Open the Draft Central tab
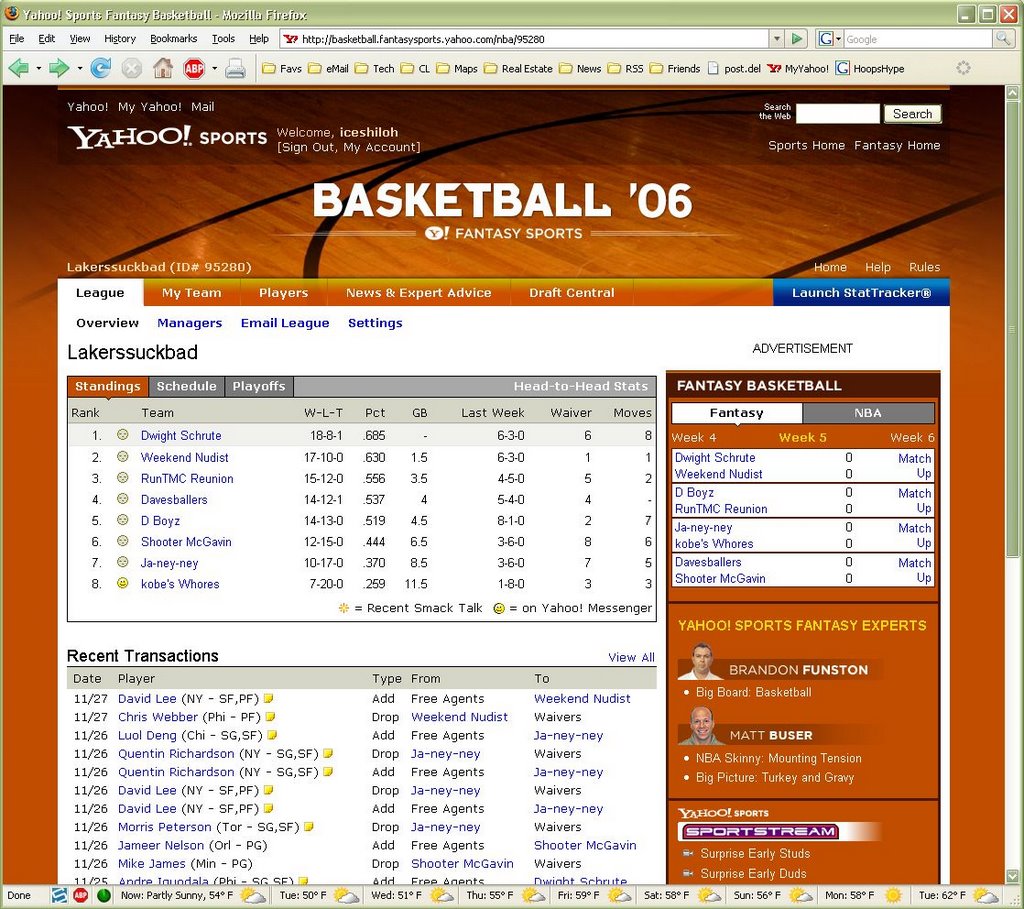The height and width of the screenshot is (909, 1024). tap(571, 293)
